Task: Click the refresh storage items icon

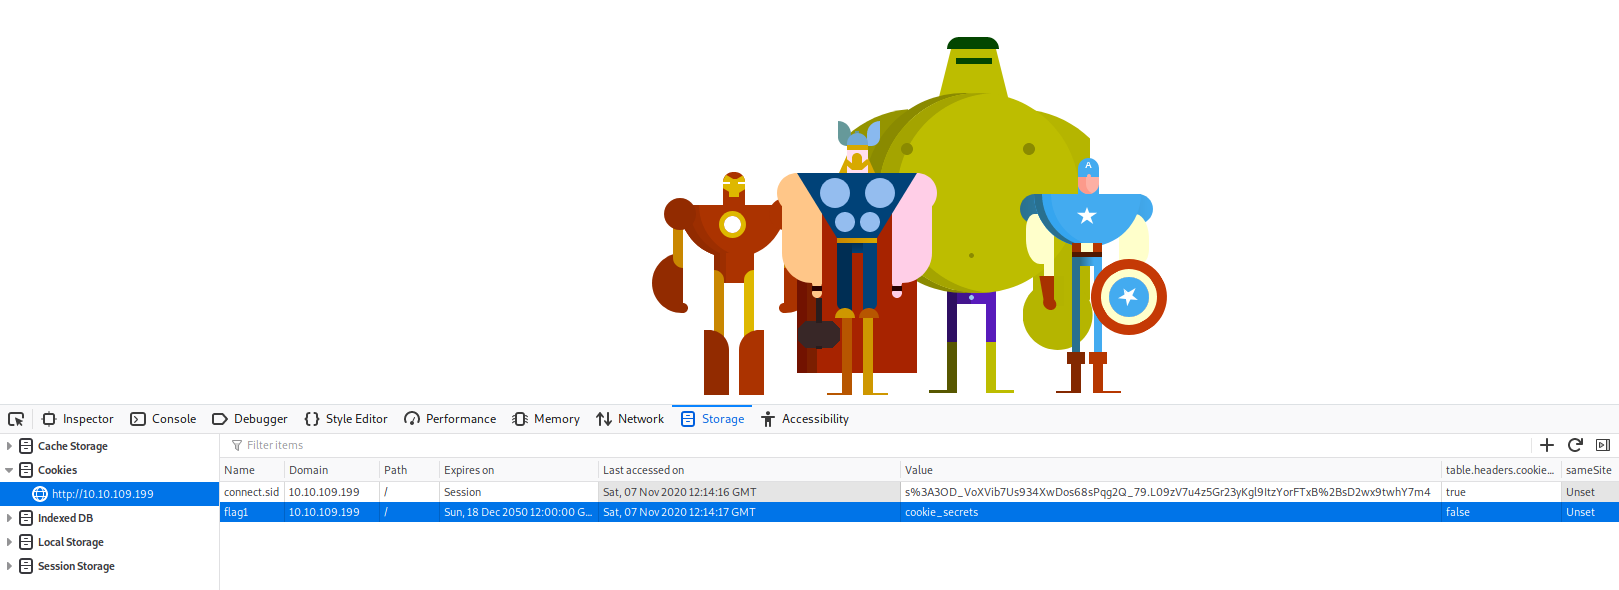Action: tap(1575, 445)
